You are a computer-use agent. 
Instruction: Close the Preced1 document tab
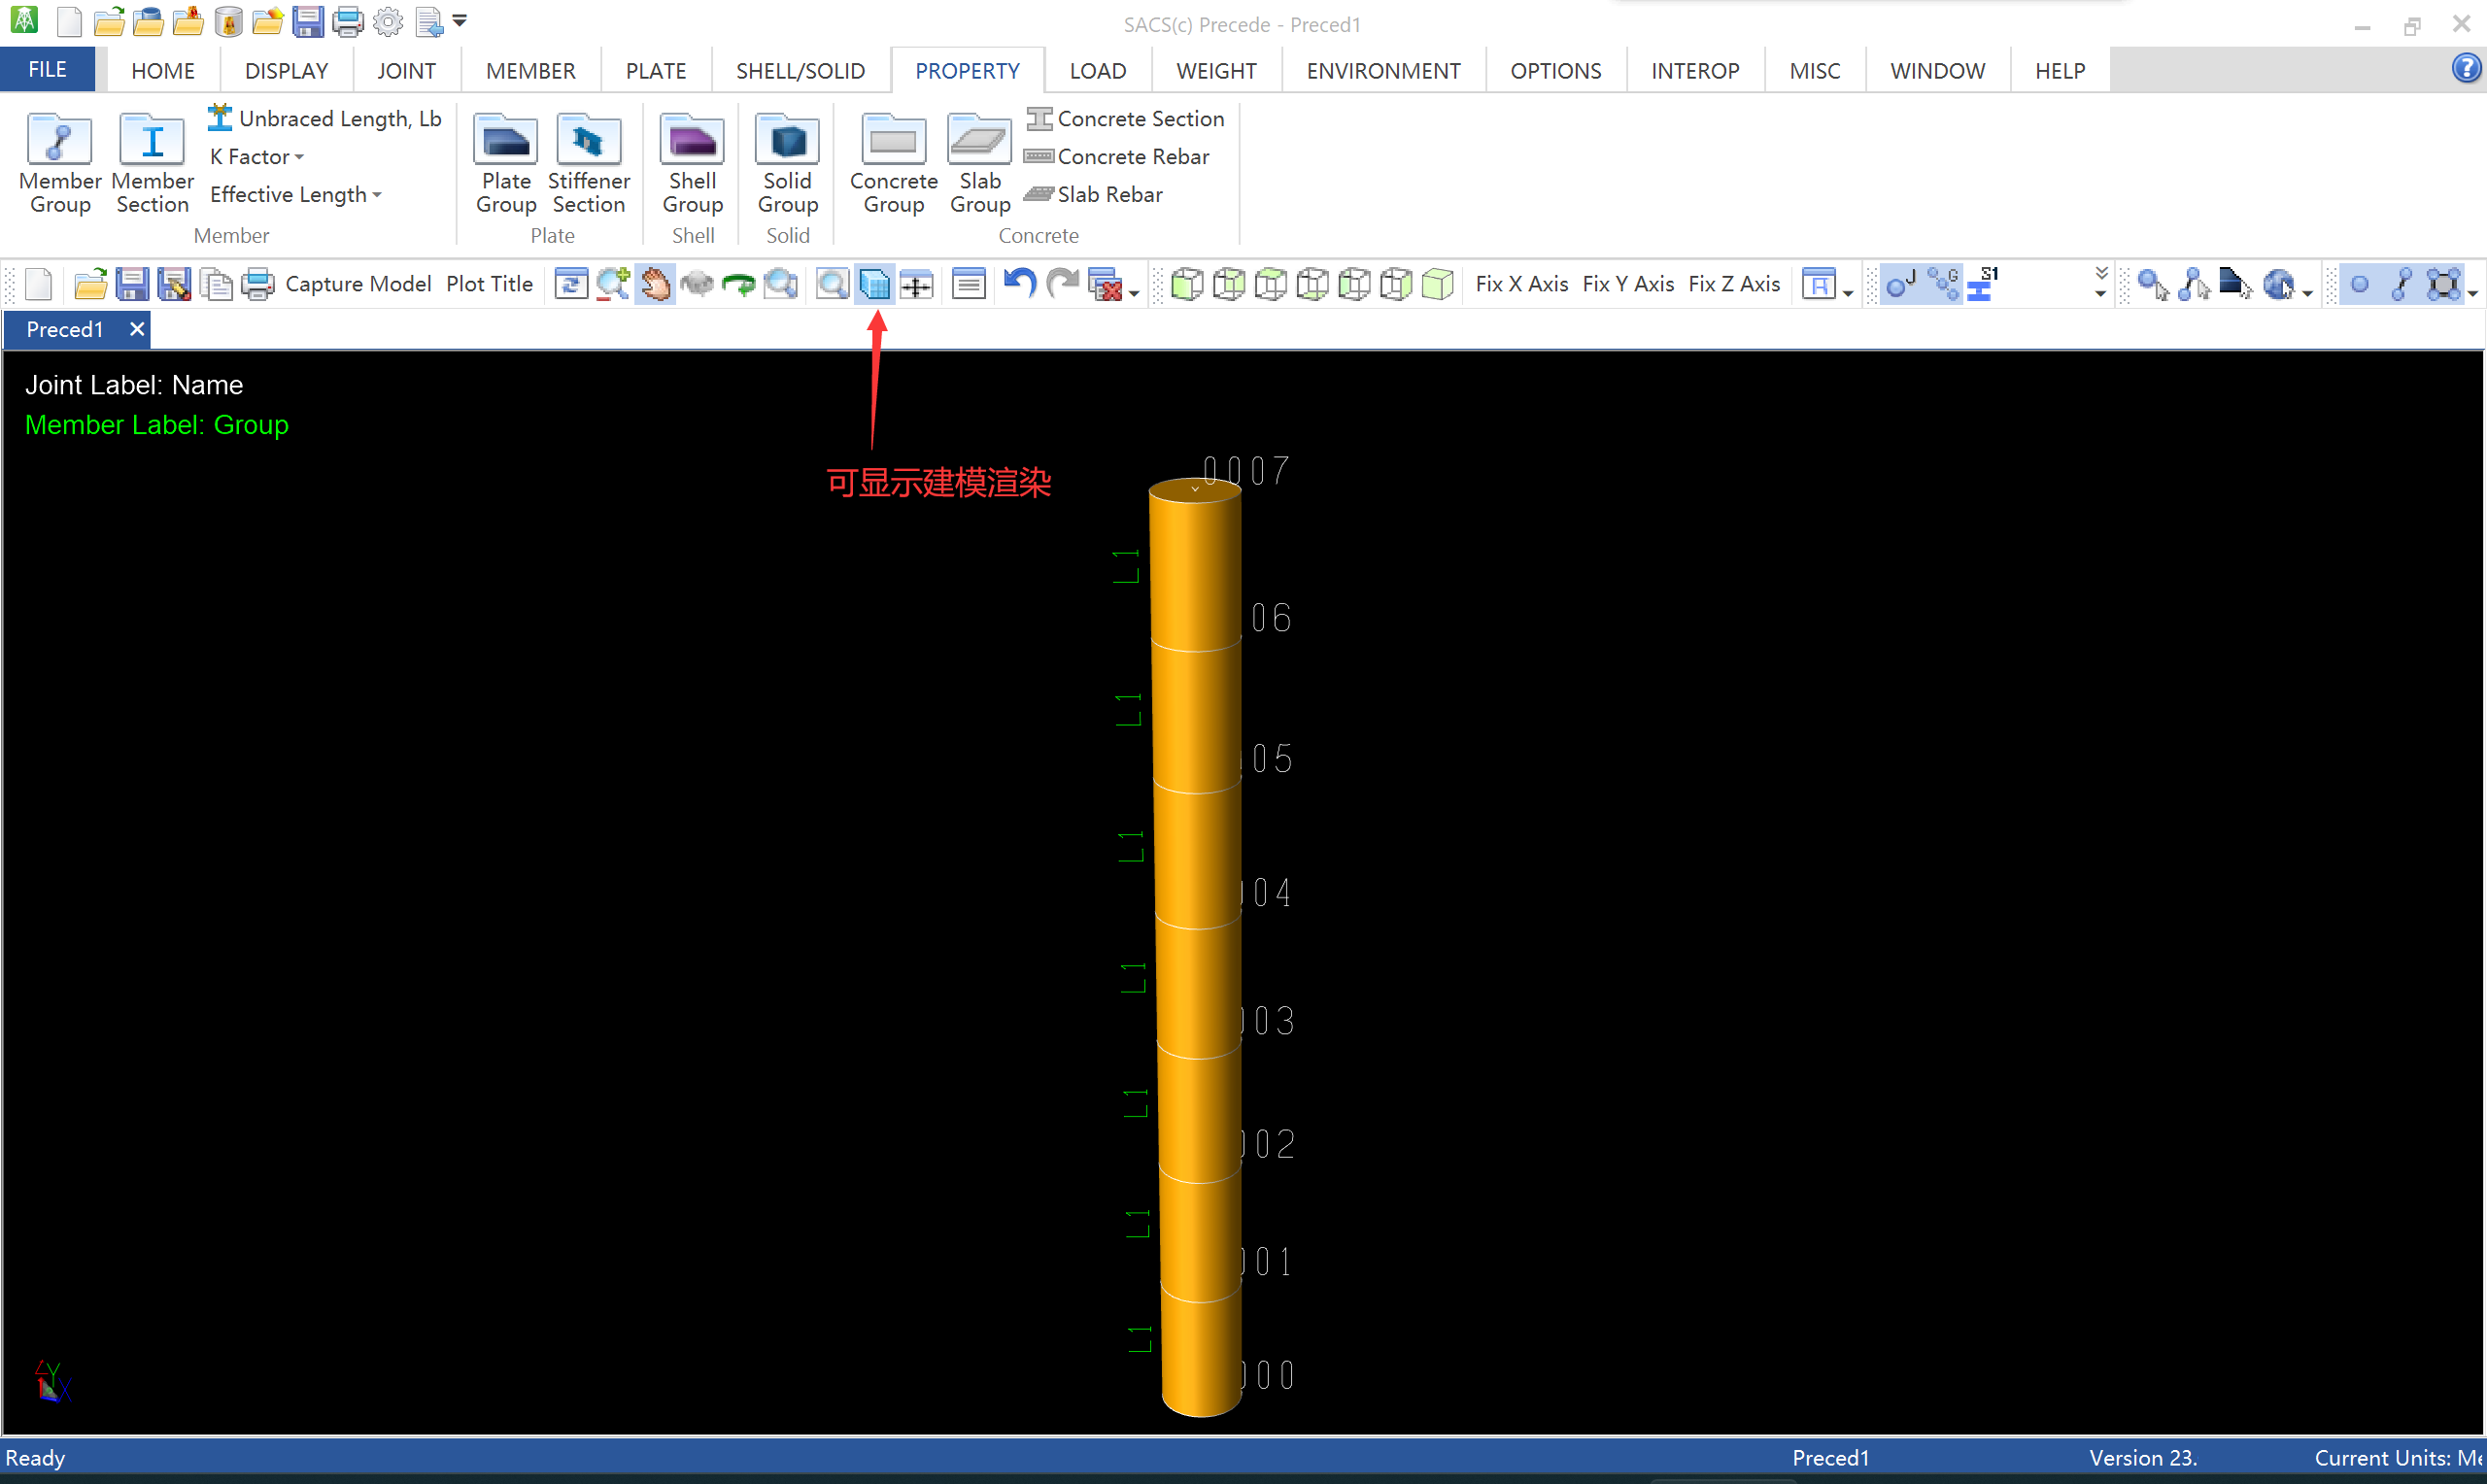point(137,329)
